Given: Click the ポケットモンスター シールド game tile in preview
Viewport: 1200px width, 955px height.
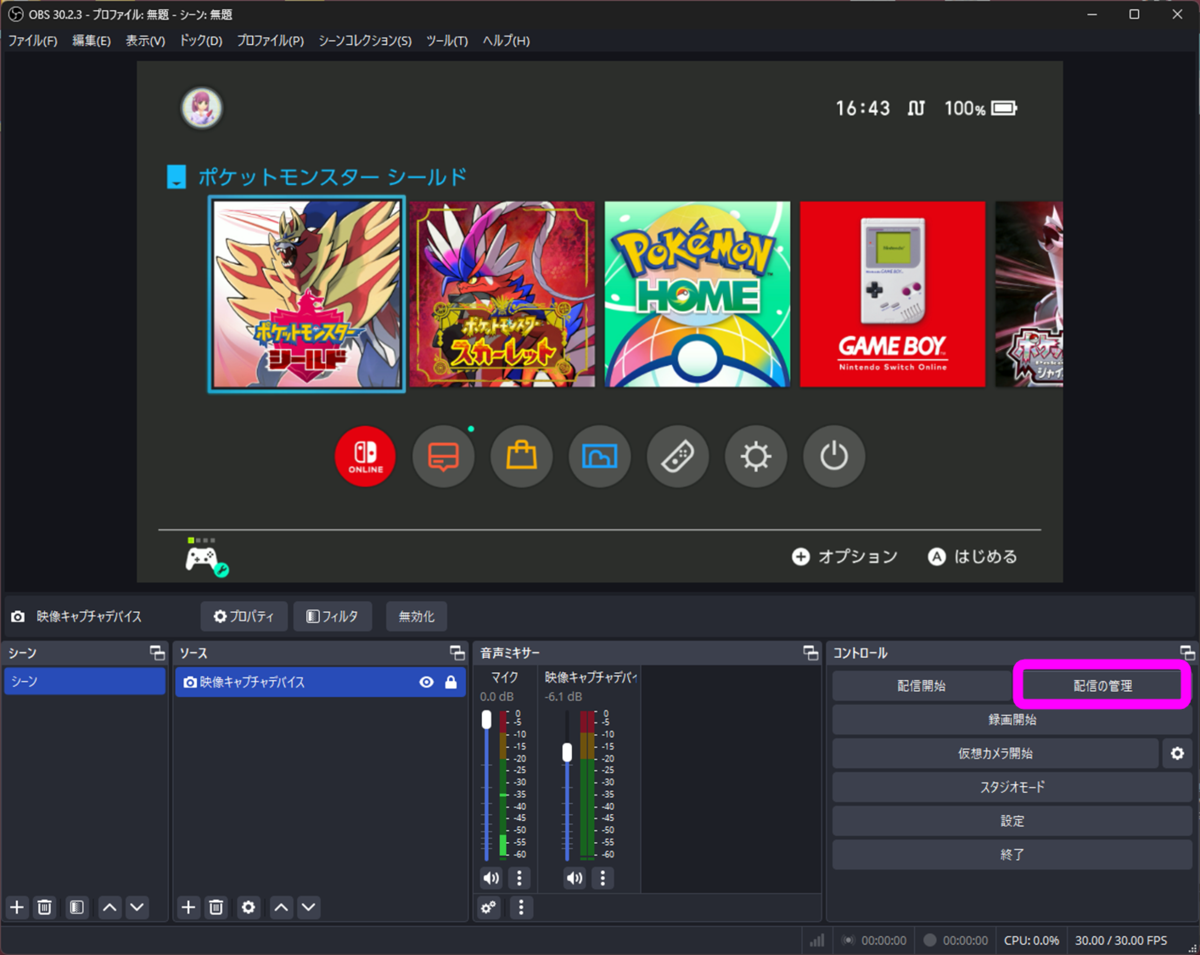Looking at the screenshot, I should point(306,294).
